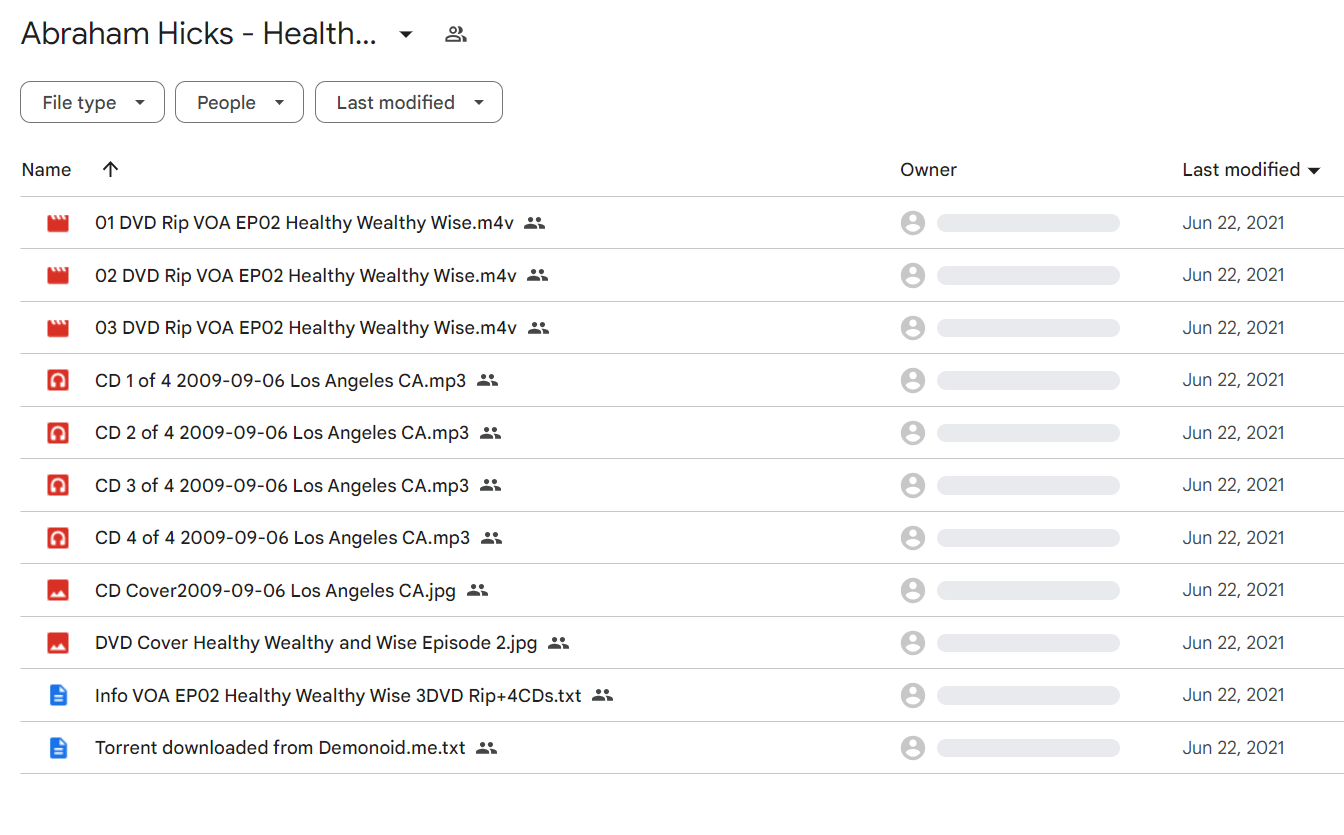Image resolution: width=1344 pixels, height=835 pixels.
Task: Open Torrent downloaded from Demonoid.me txt
Action: [280, 748]
